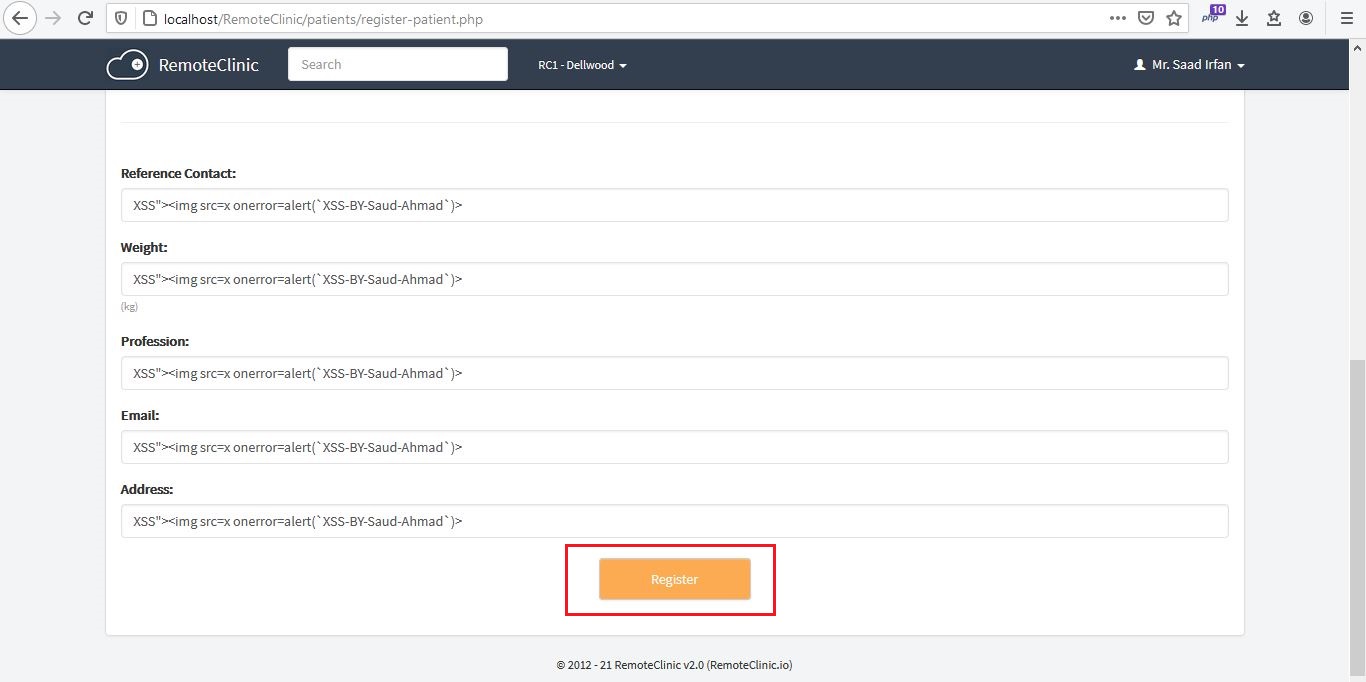Show the bookmarks library star-tray icon
Viewport: 1366px width, 682px height.
pos(1274,18)
